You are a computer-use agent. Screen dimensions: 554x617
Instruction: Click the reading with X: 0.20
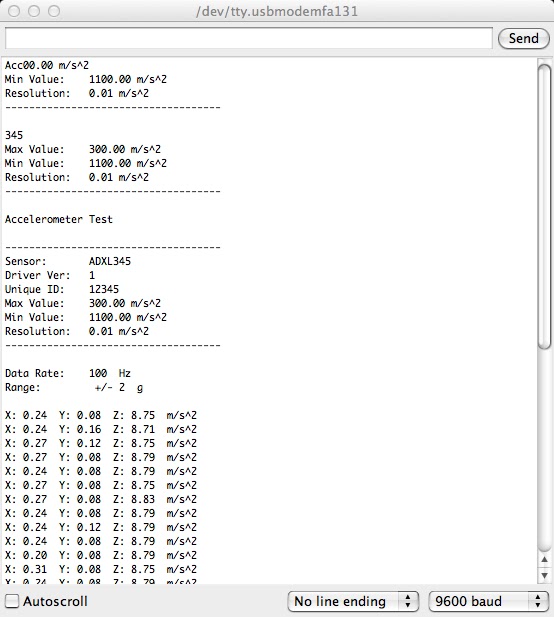101,555
